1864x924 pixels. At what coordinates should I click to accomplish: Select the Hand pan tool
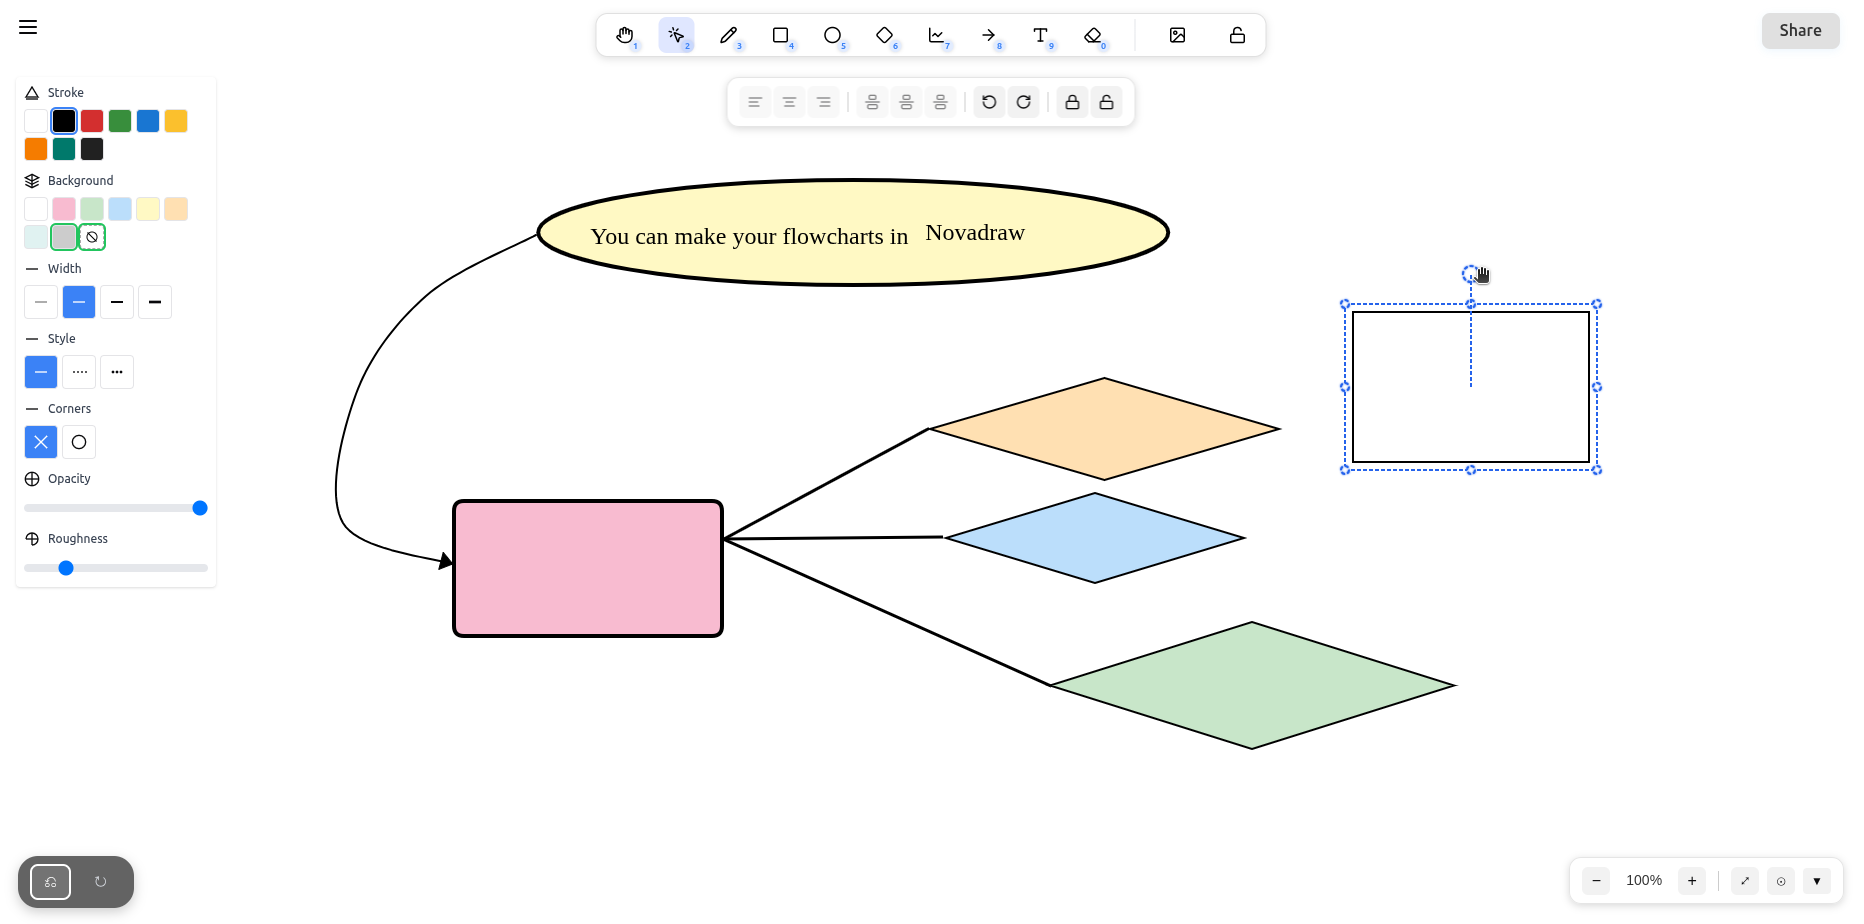[x=625, y=35]
